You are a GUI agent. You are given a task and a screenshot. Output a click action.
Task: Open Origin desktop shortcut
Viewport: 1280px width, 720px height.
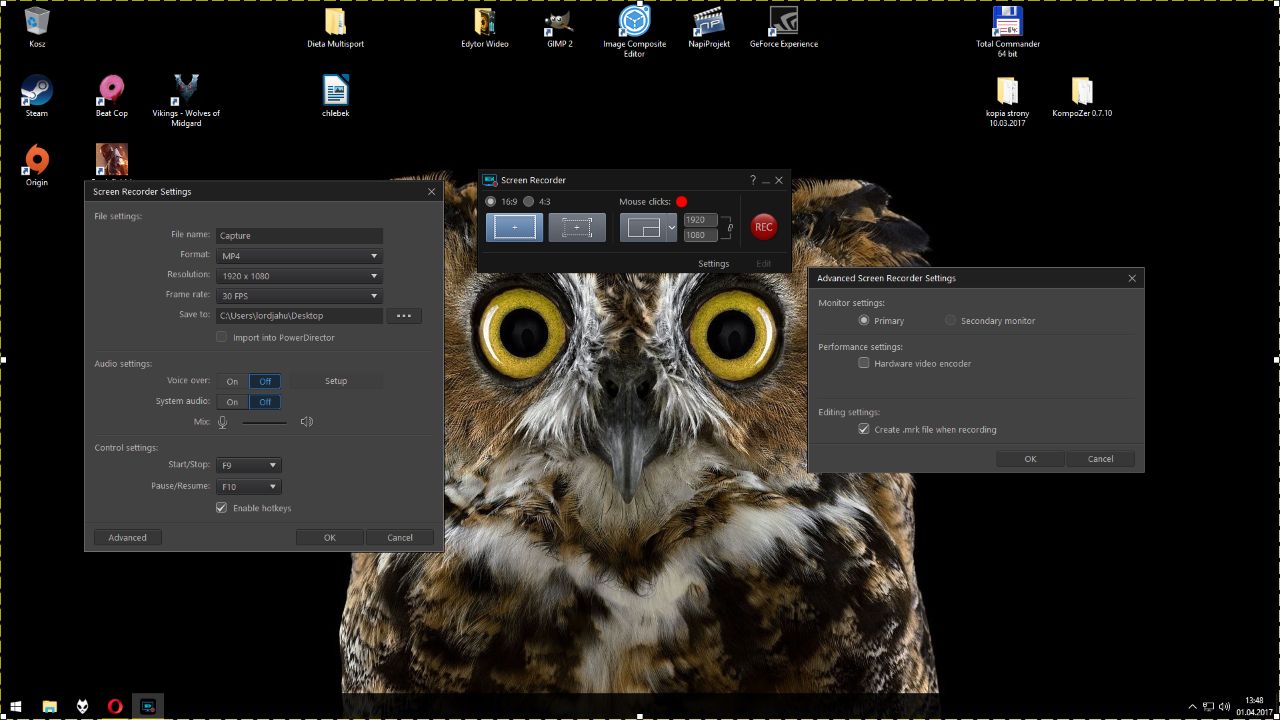[x=37, y=165]
